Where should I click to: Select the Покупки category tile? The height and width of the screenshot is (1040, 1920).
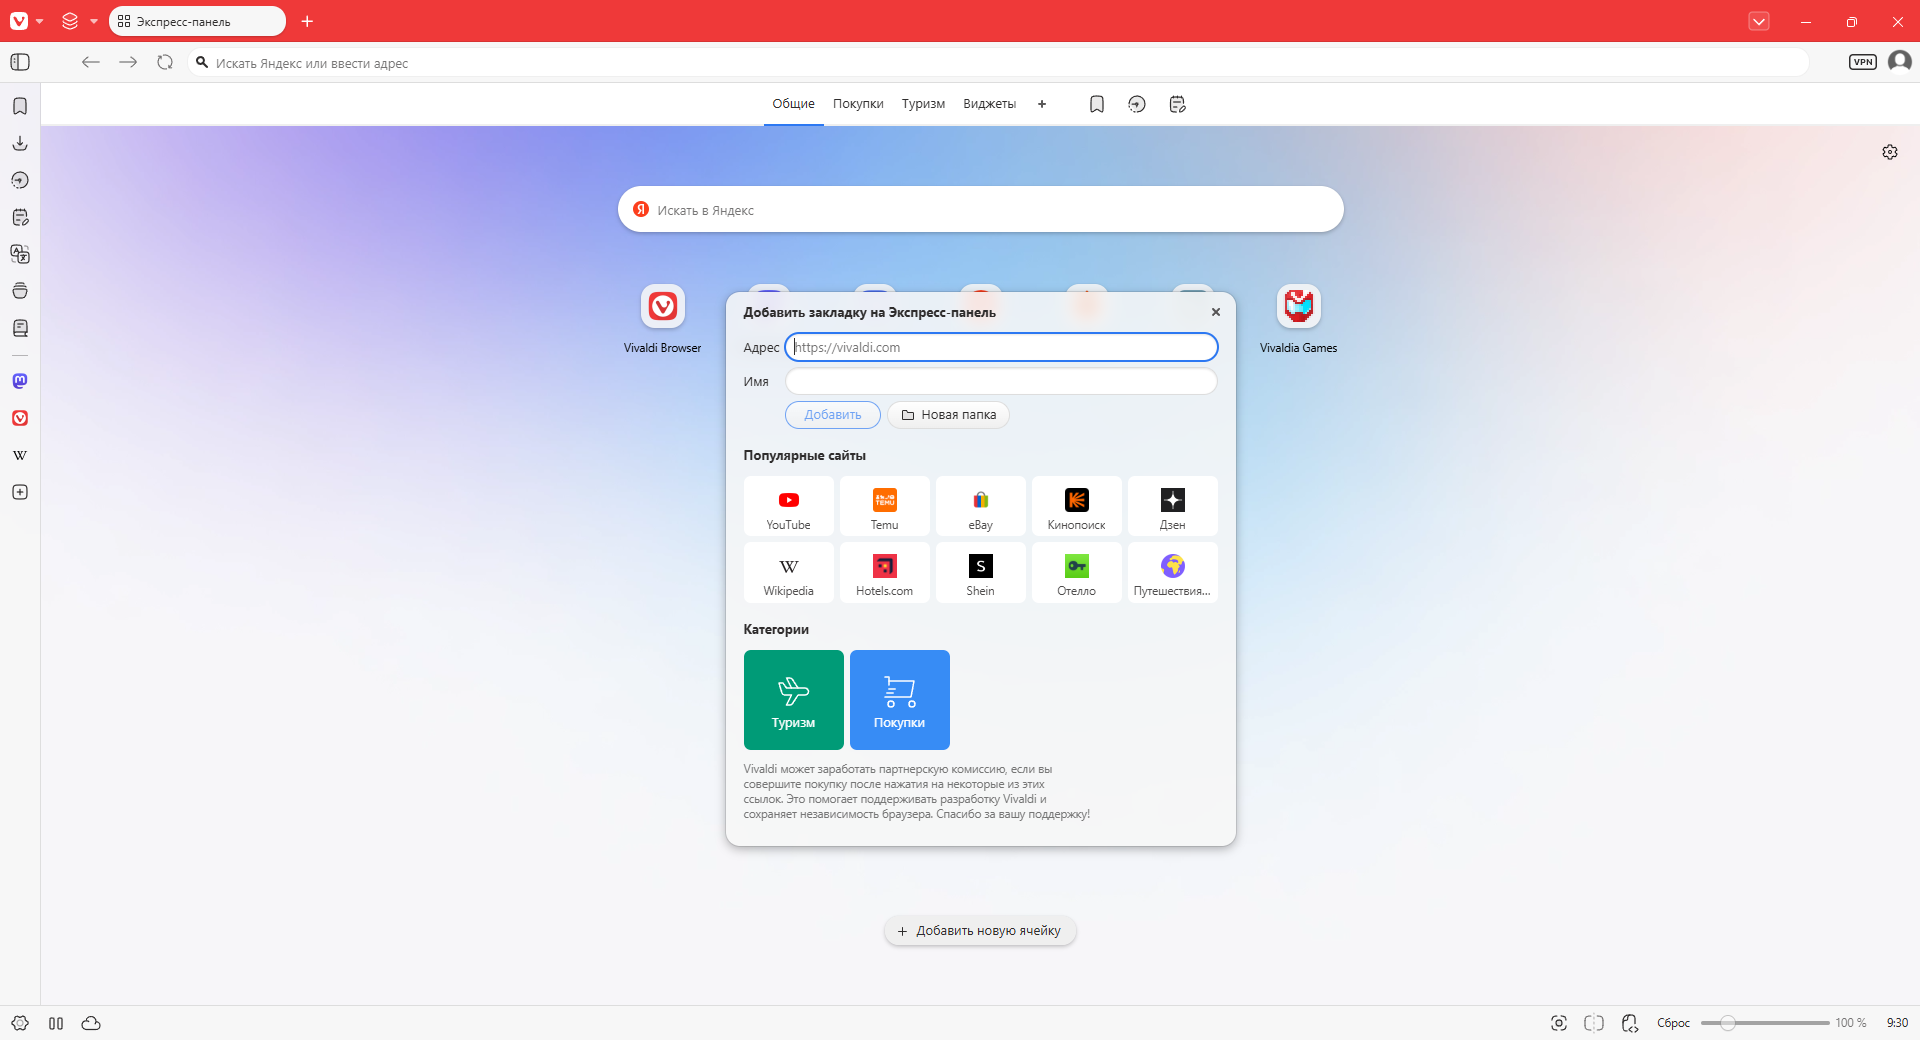[x=900, y=700]
